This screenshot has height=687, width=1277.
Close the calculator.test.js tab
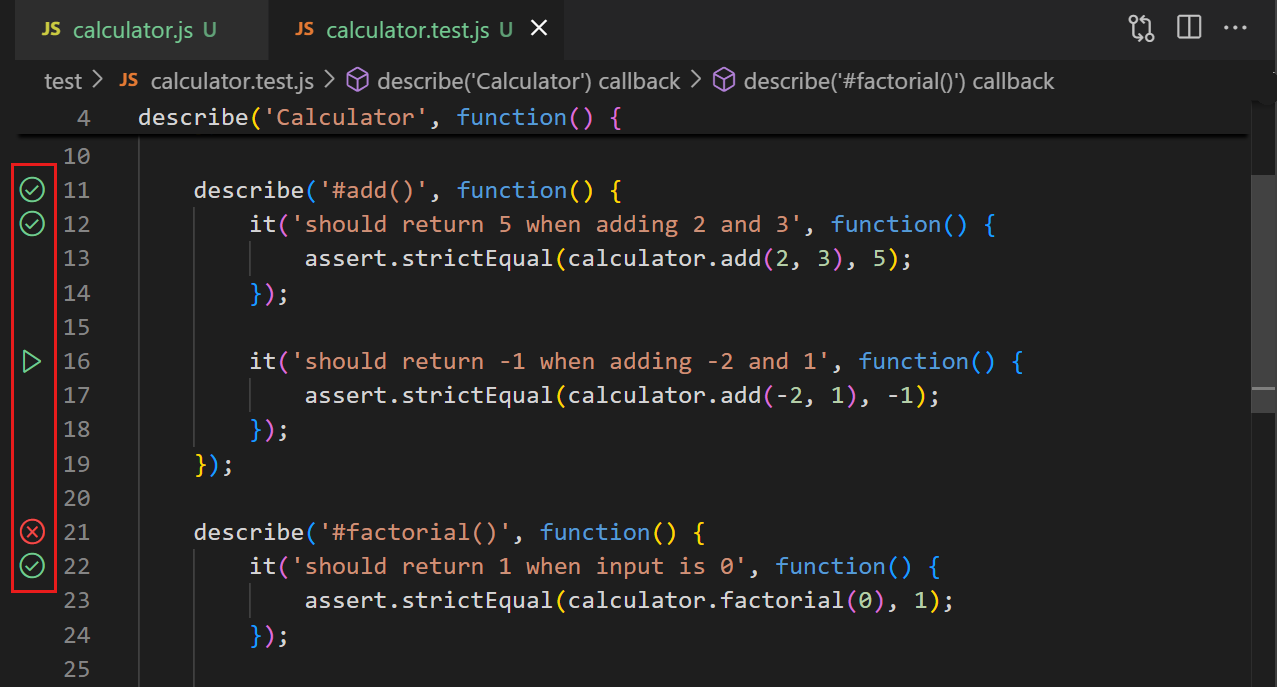tap(538, 27)
